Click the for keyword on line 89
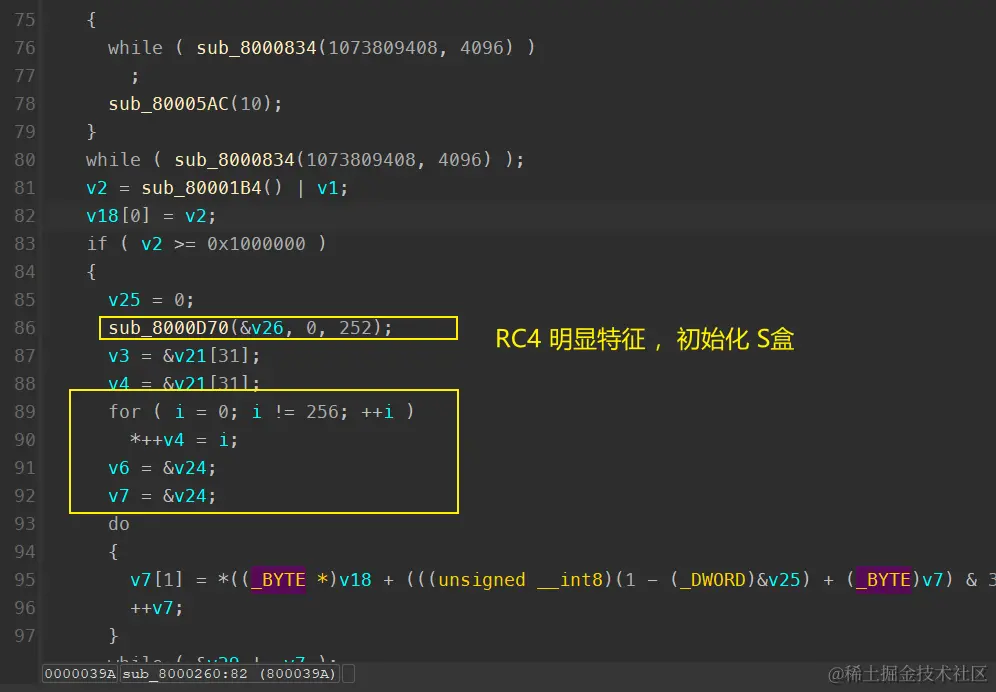This screenshot has width=996, height=692. [x=124, y=411]
